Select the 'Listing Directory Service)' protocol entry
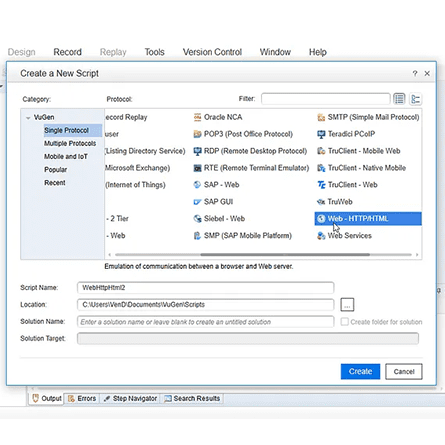Viewport: 445px width, 445px height. 145,151
